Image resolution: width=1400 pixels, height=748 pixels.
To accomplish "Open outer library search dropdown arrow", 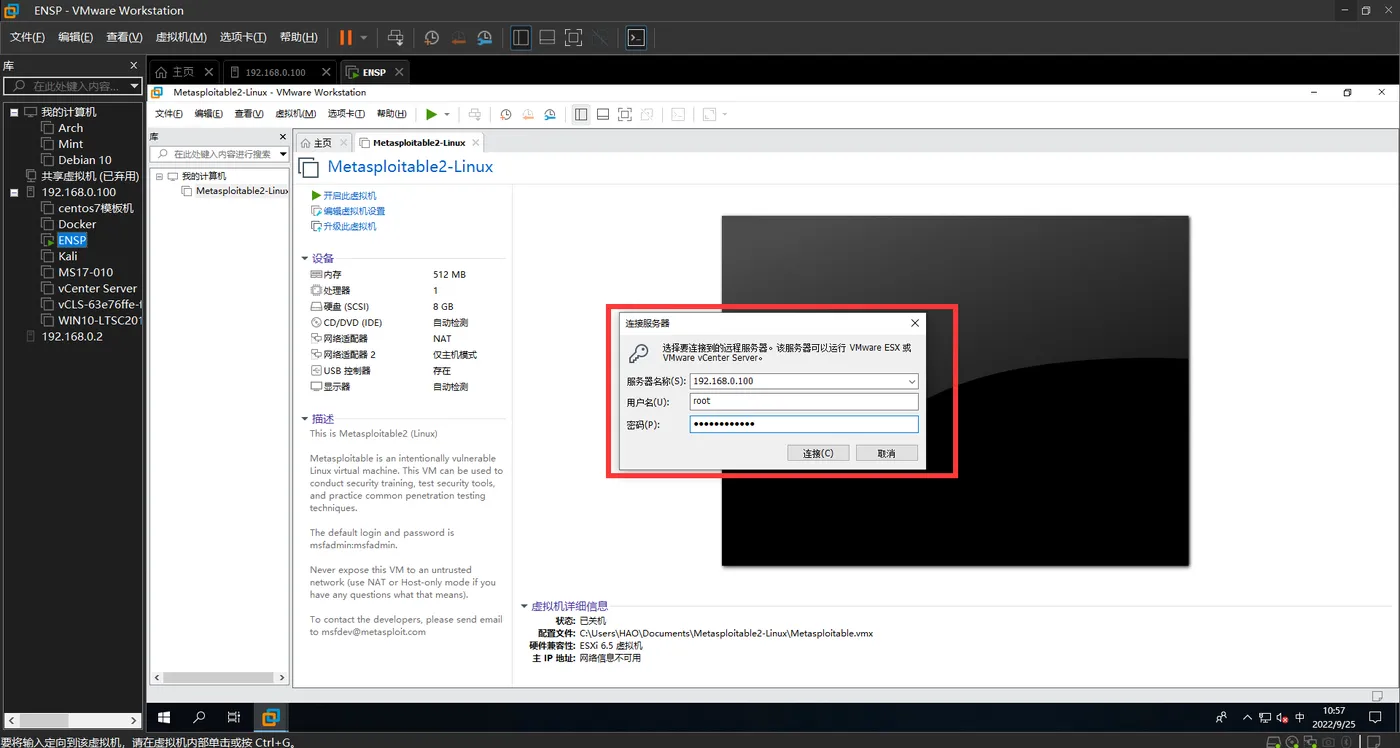I will click(133, 87).
